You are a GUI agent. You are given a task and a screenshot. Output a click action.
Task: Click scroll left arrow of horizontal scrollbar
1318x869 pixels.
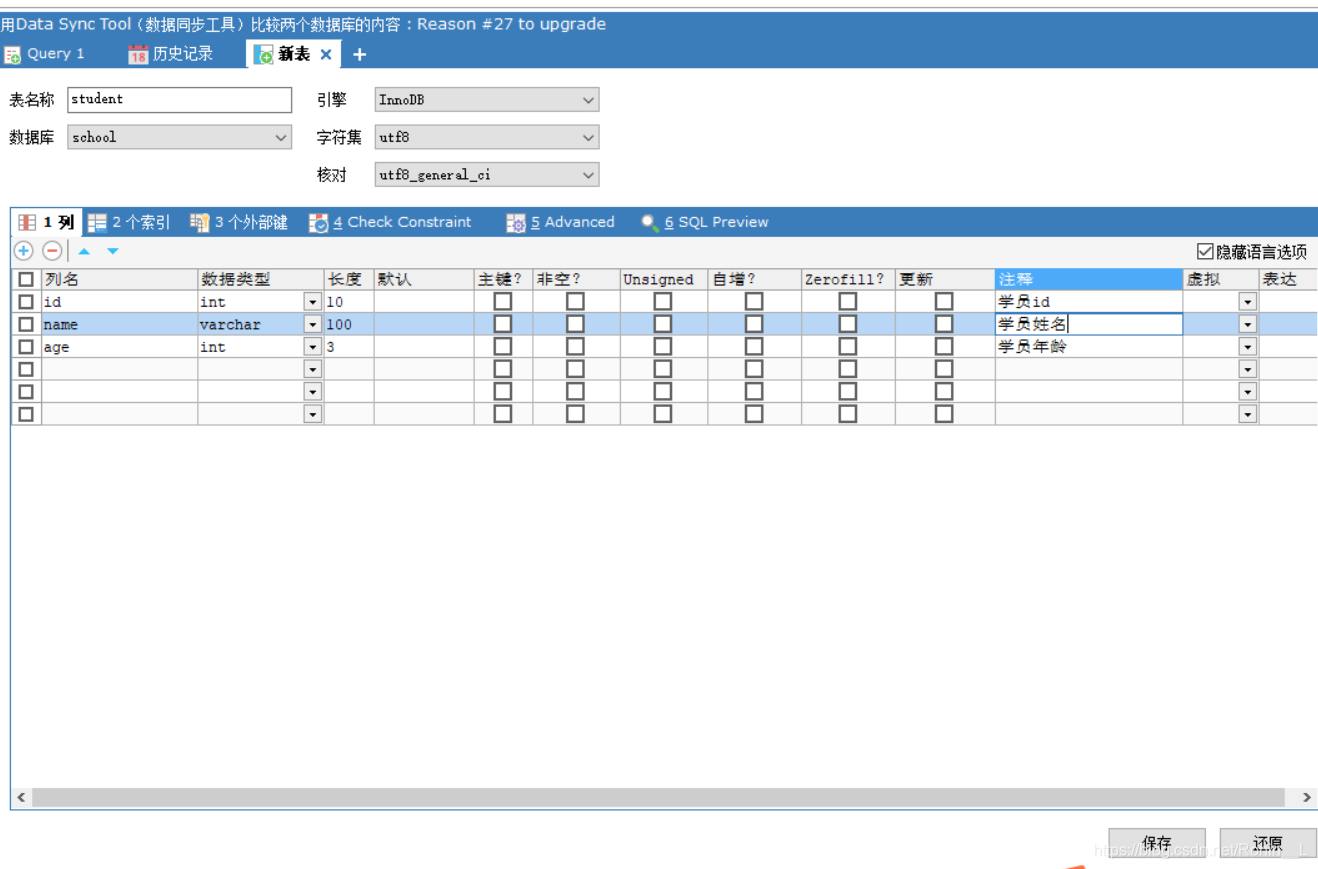coord(21,797)
